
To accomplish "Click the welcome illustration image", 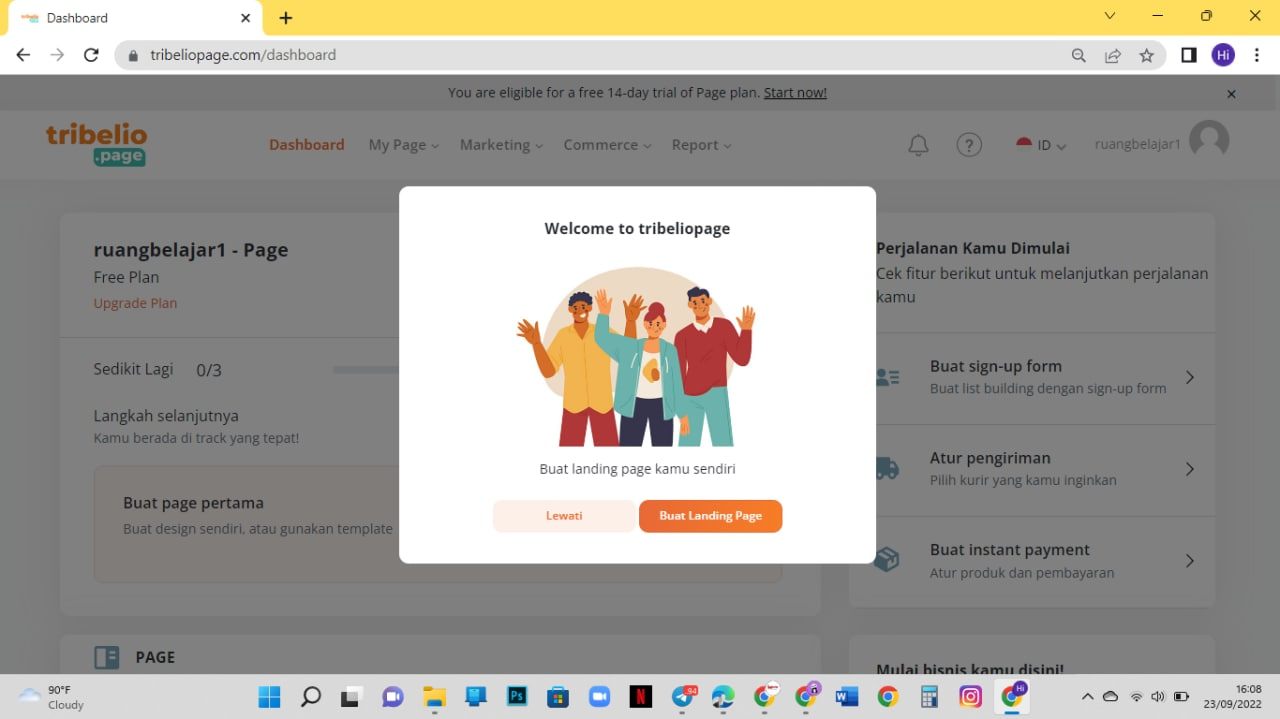I will point(636,356).
